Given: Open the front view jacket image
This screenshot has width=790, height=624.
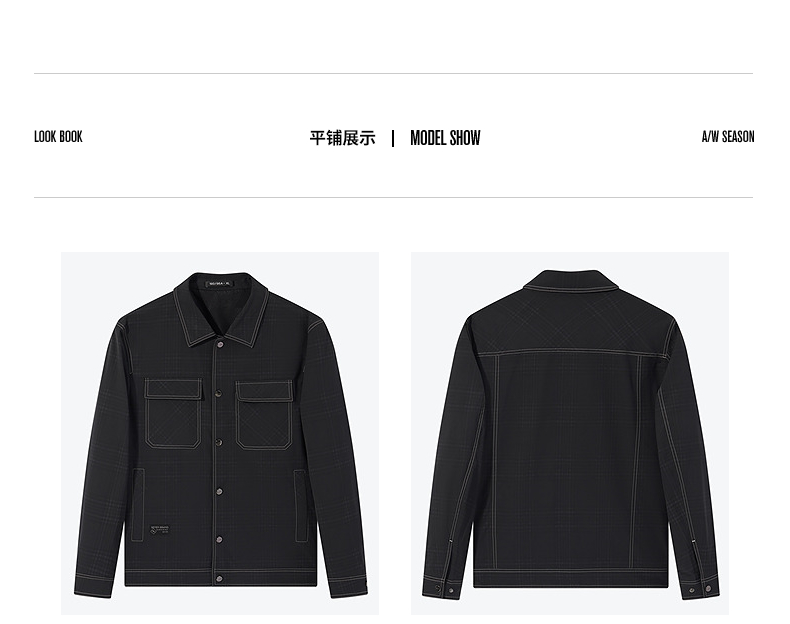Looking at the screenshot, I should [x=220, y=433].
